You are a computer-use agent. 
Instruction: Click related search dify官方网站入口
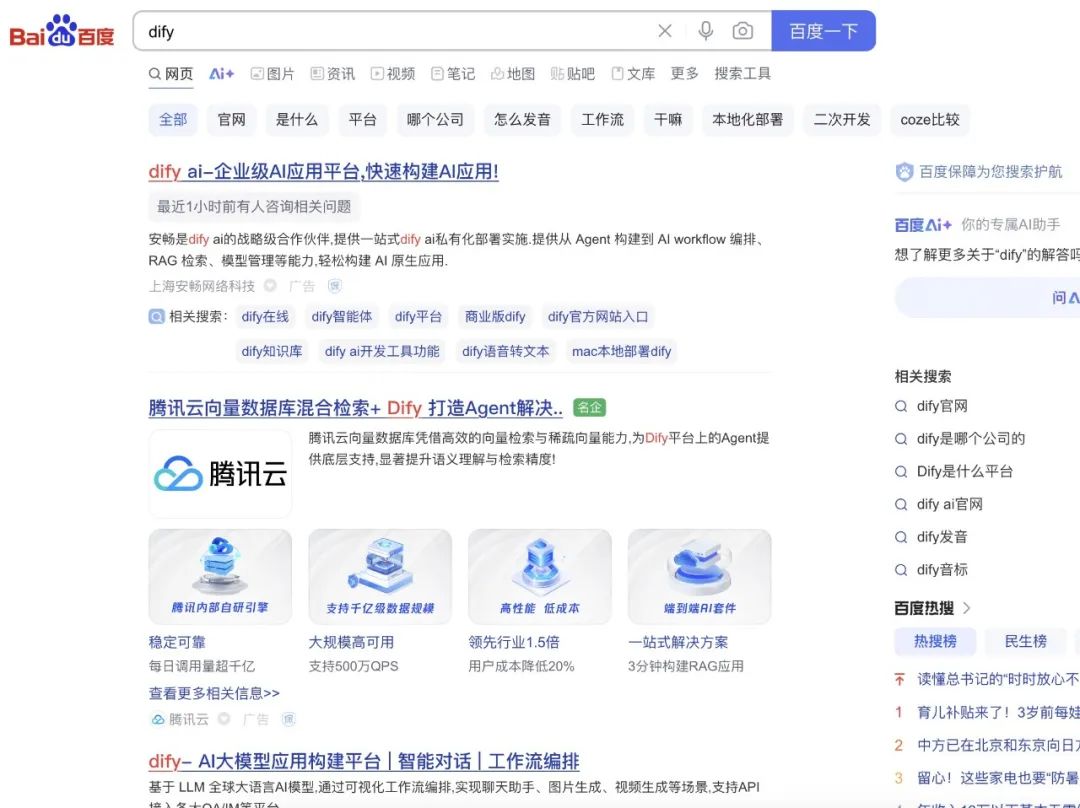(x=598, y=317)
